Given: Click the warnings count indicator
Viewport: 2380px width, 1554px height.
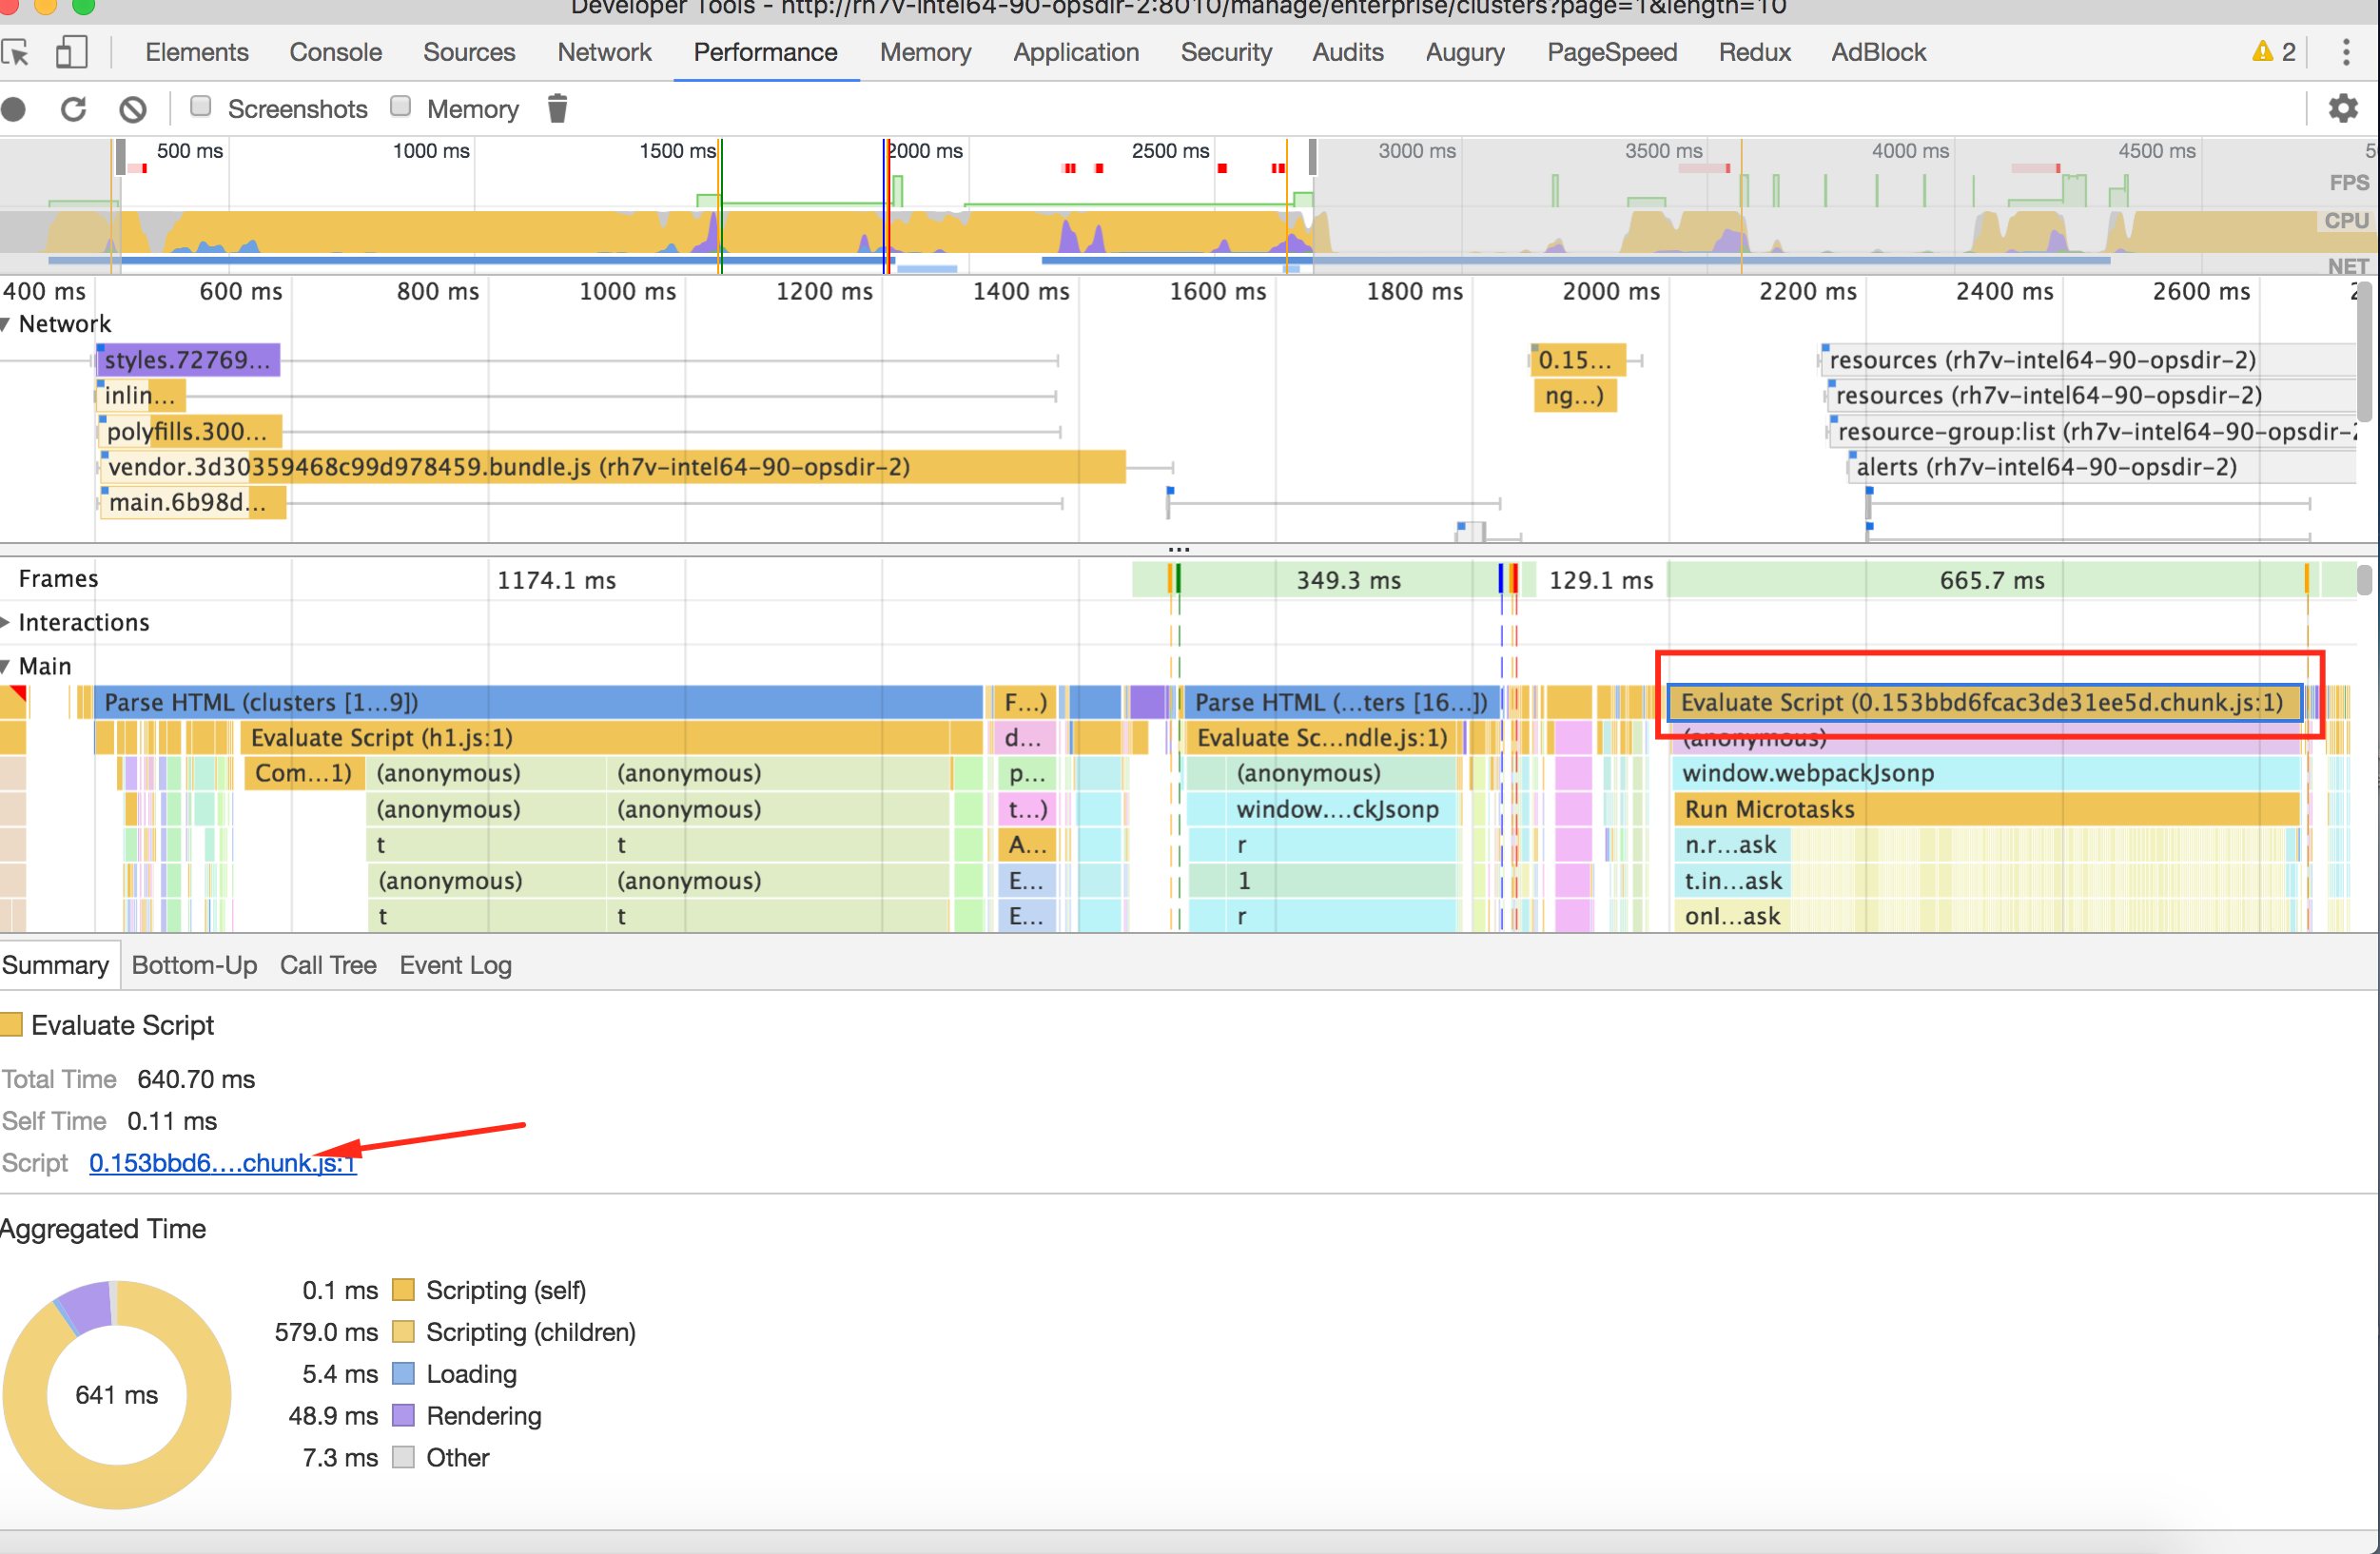Looking at the screenshot, I should click(2274, 52).
